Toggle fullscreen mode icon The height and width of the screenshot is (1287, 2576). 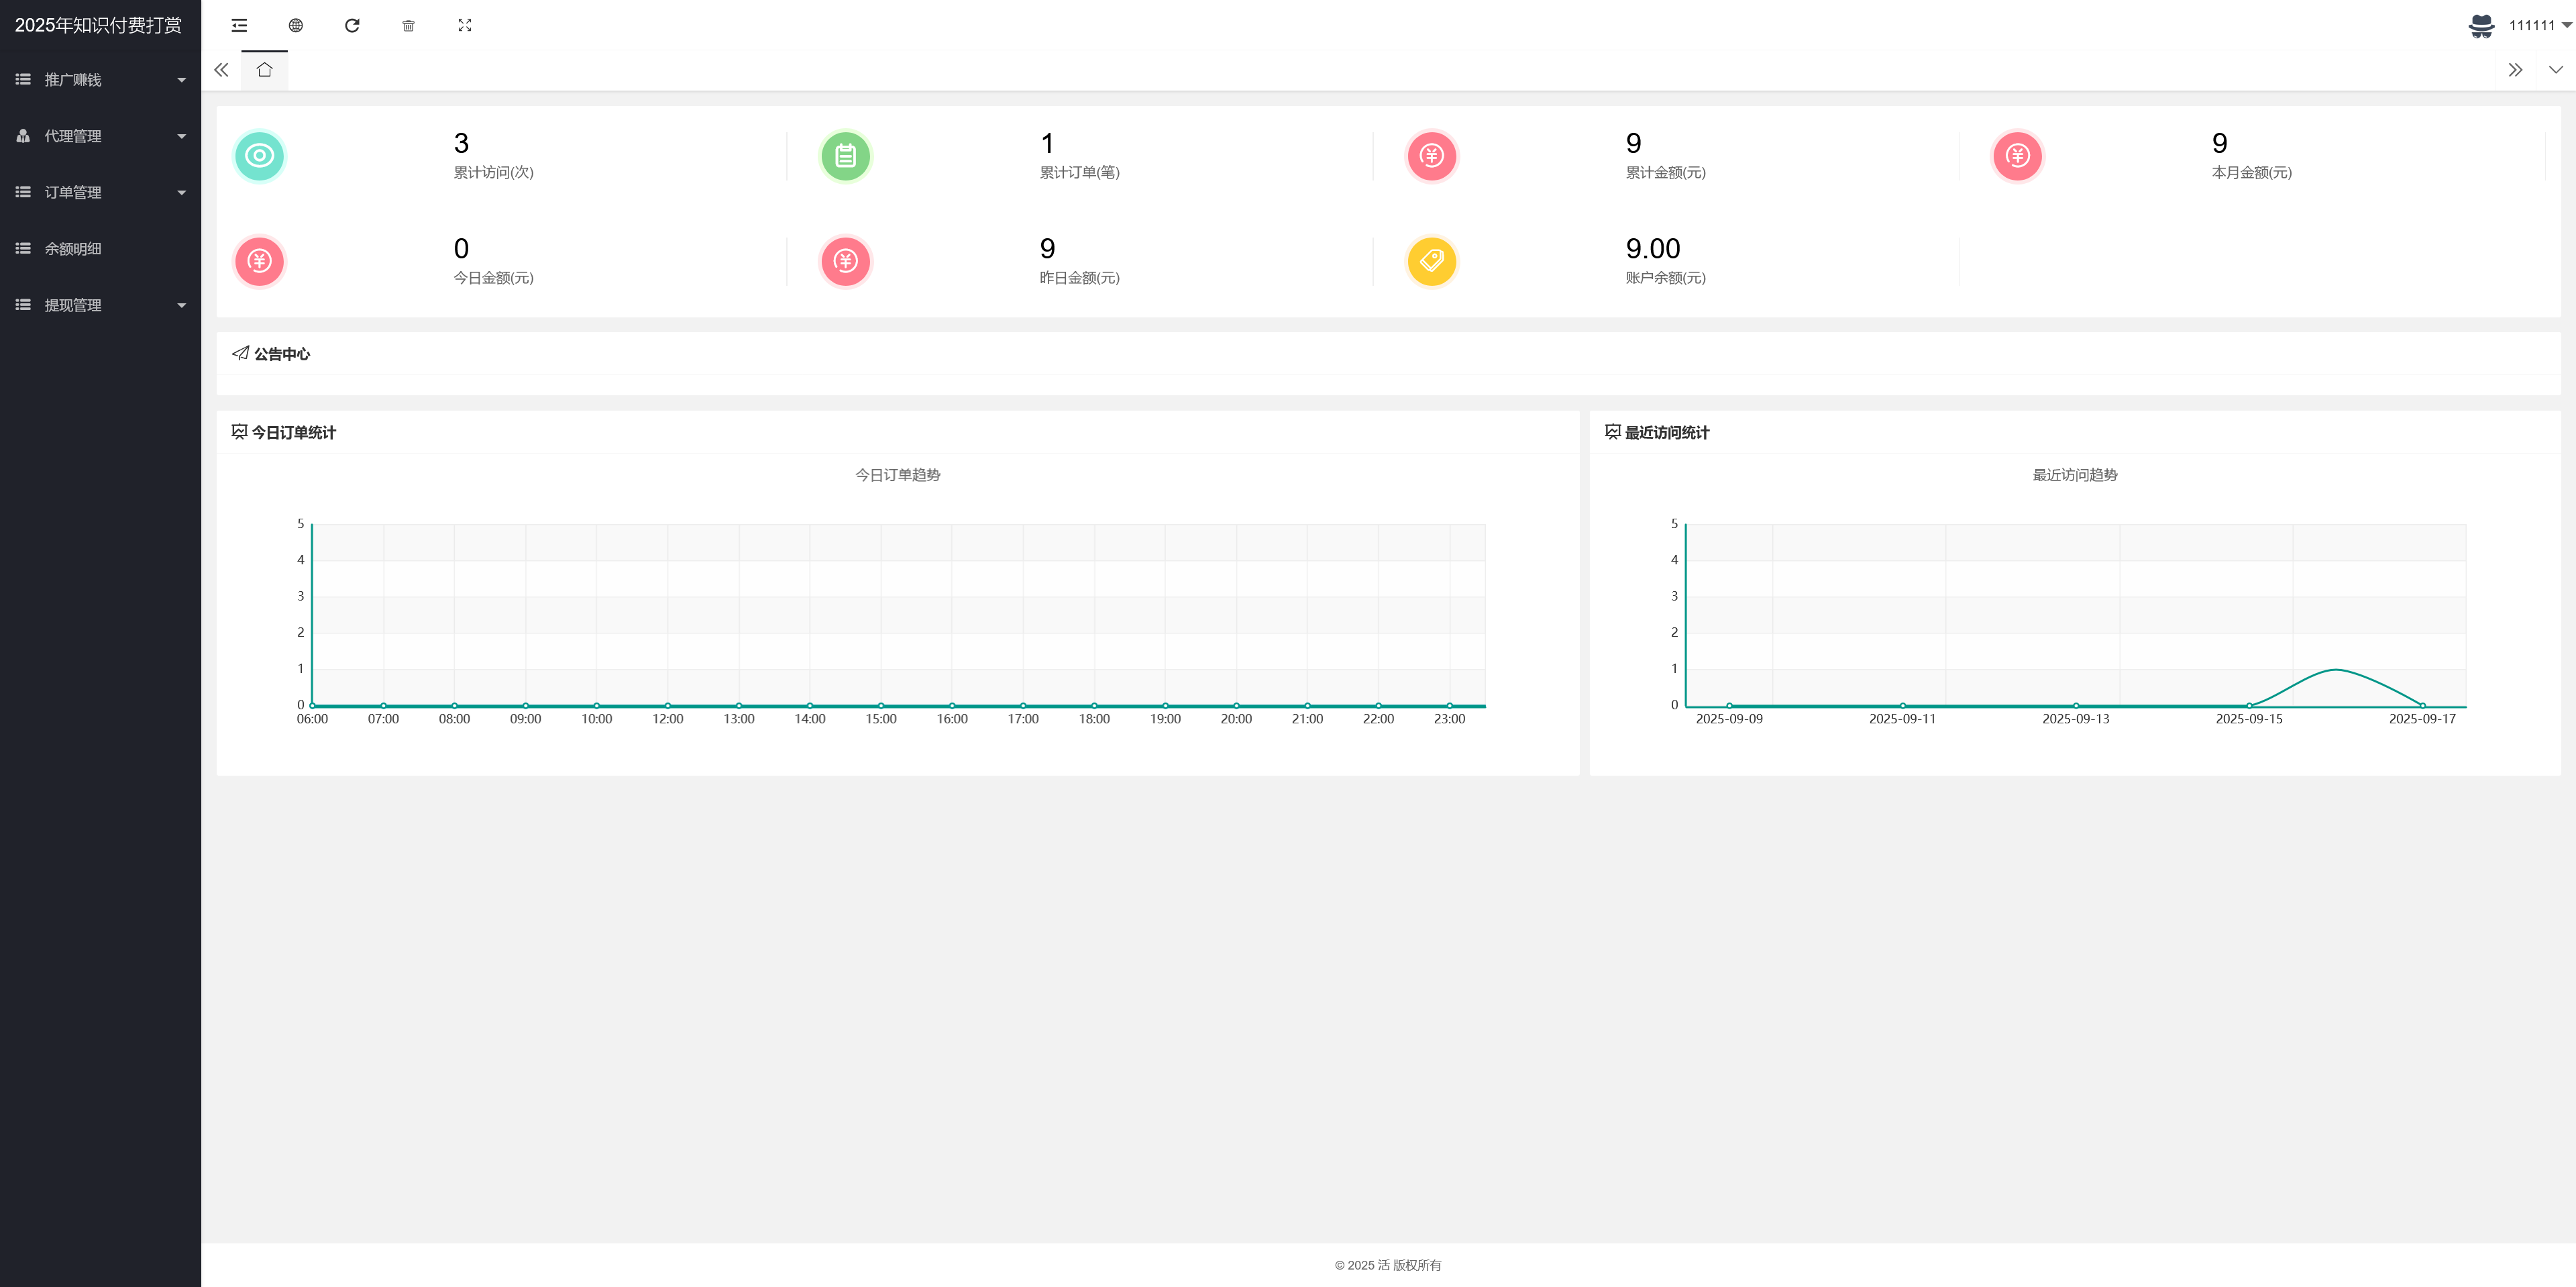pyautogui.click(x=464, y=25)
